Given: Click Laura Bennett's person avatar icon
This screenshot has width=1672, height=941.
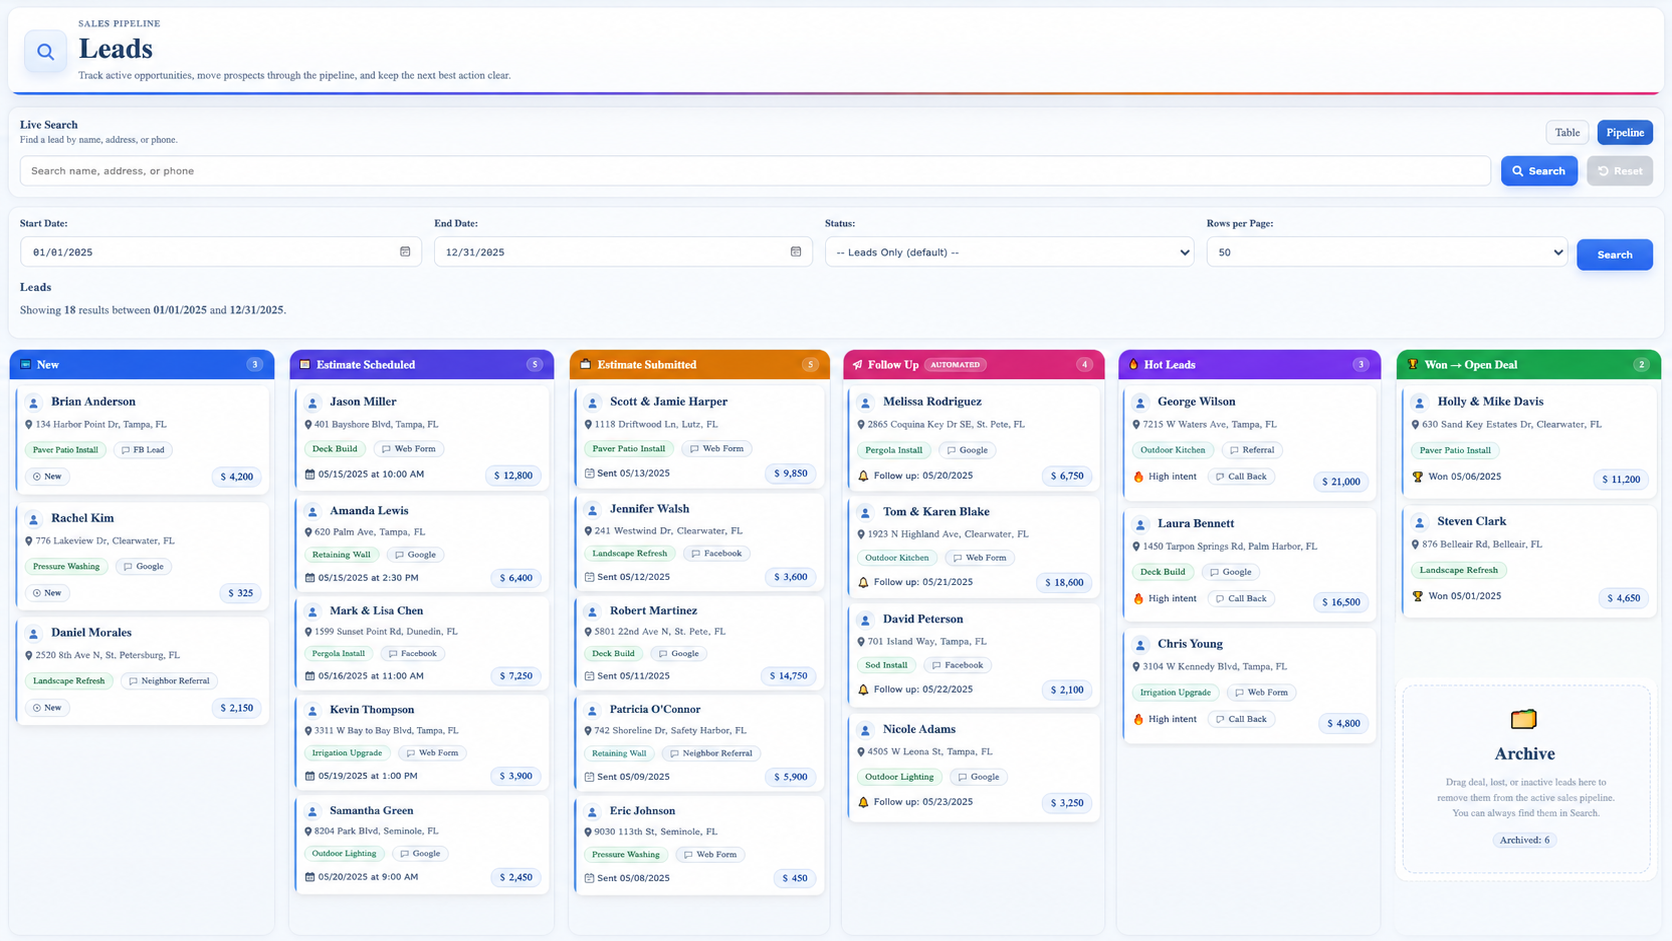Looking at the screenshot, I should [x=1140, y=525].
